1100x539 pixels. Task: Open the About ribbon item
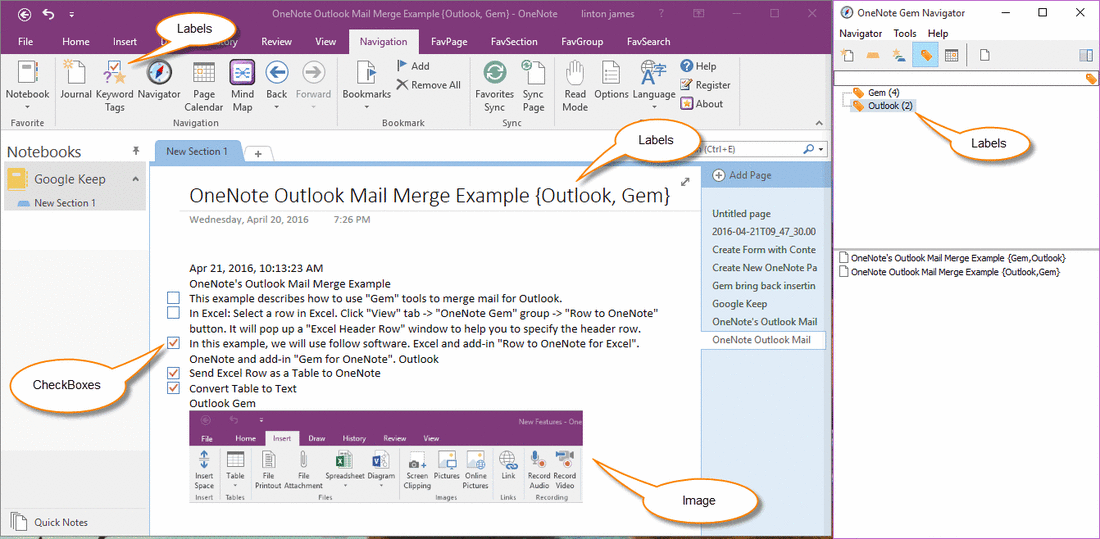pos(701,104)
